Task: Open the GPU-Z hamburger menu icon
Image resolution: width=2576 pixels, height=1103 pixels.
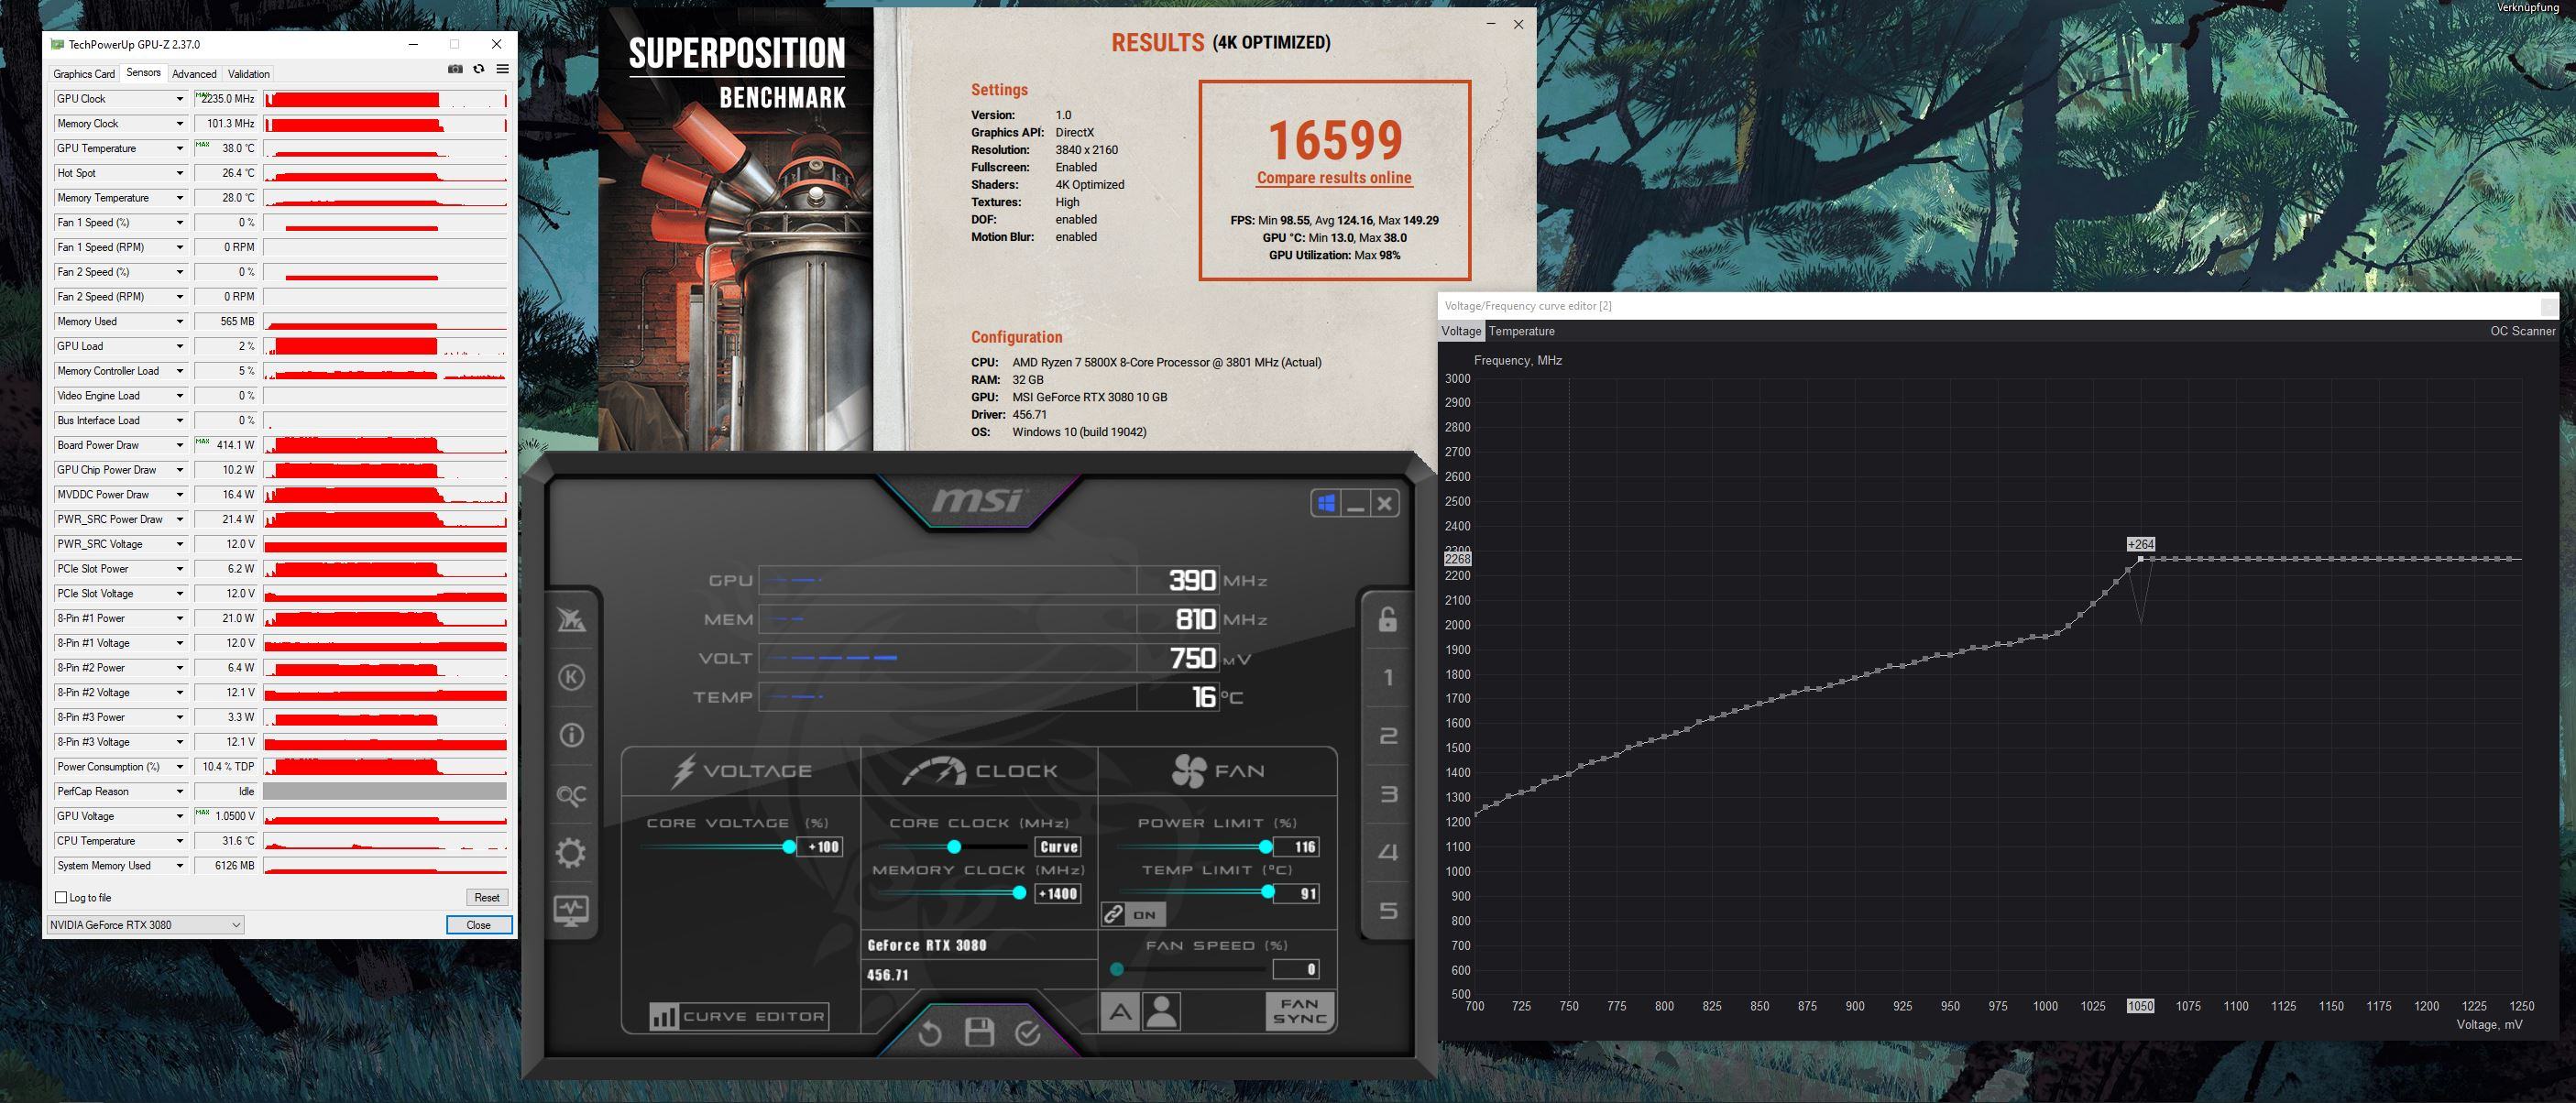Action: pyautogui.click(x=502, y=69)
